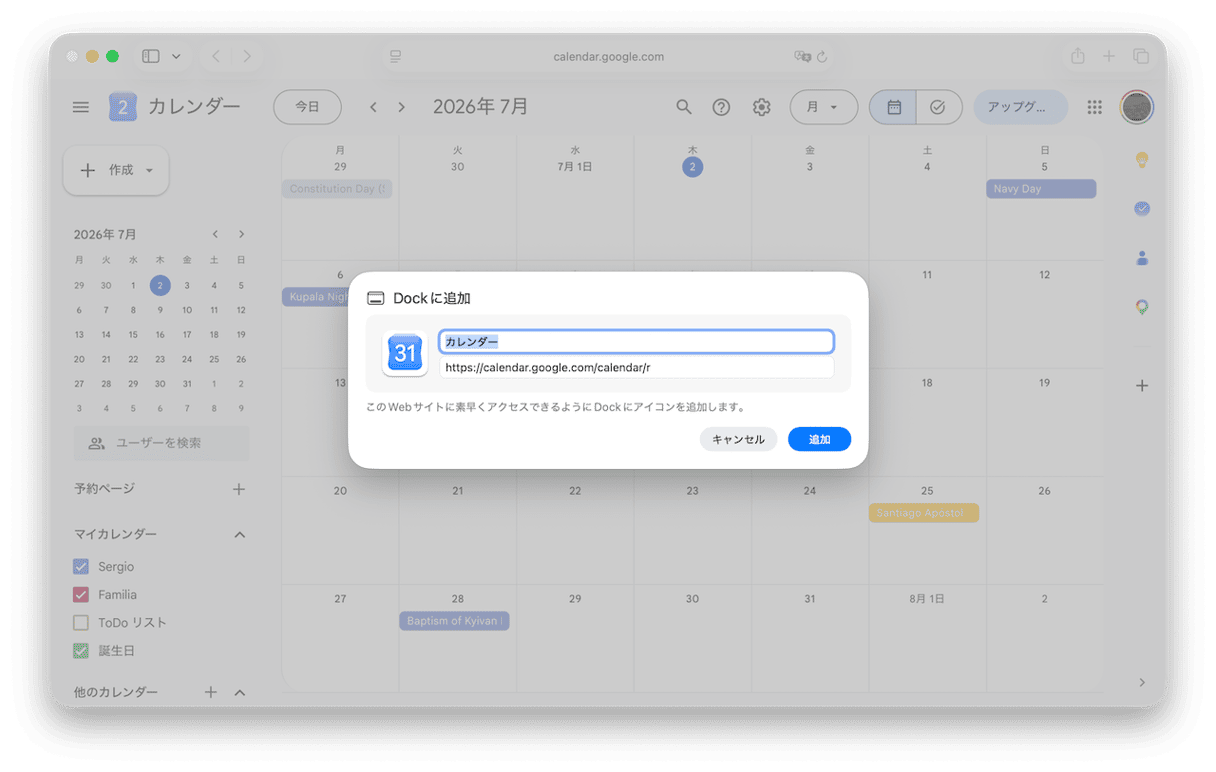The width and height of the screenshot is (1216, 772).
Task: Click the 追加 button in the dialog
Action: 819,439
